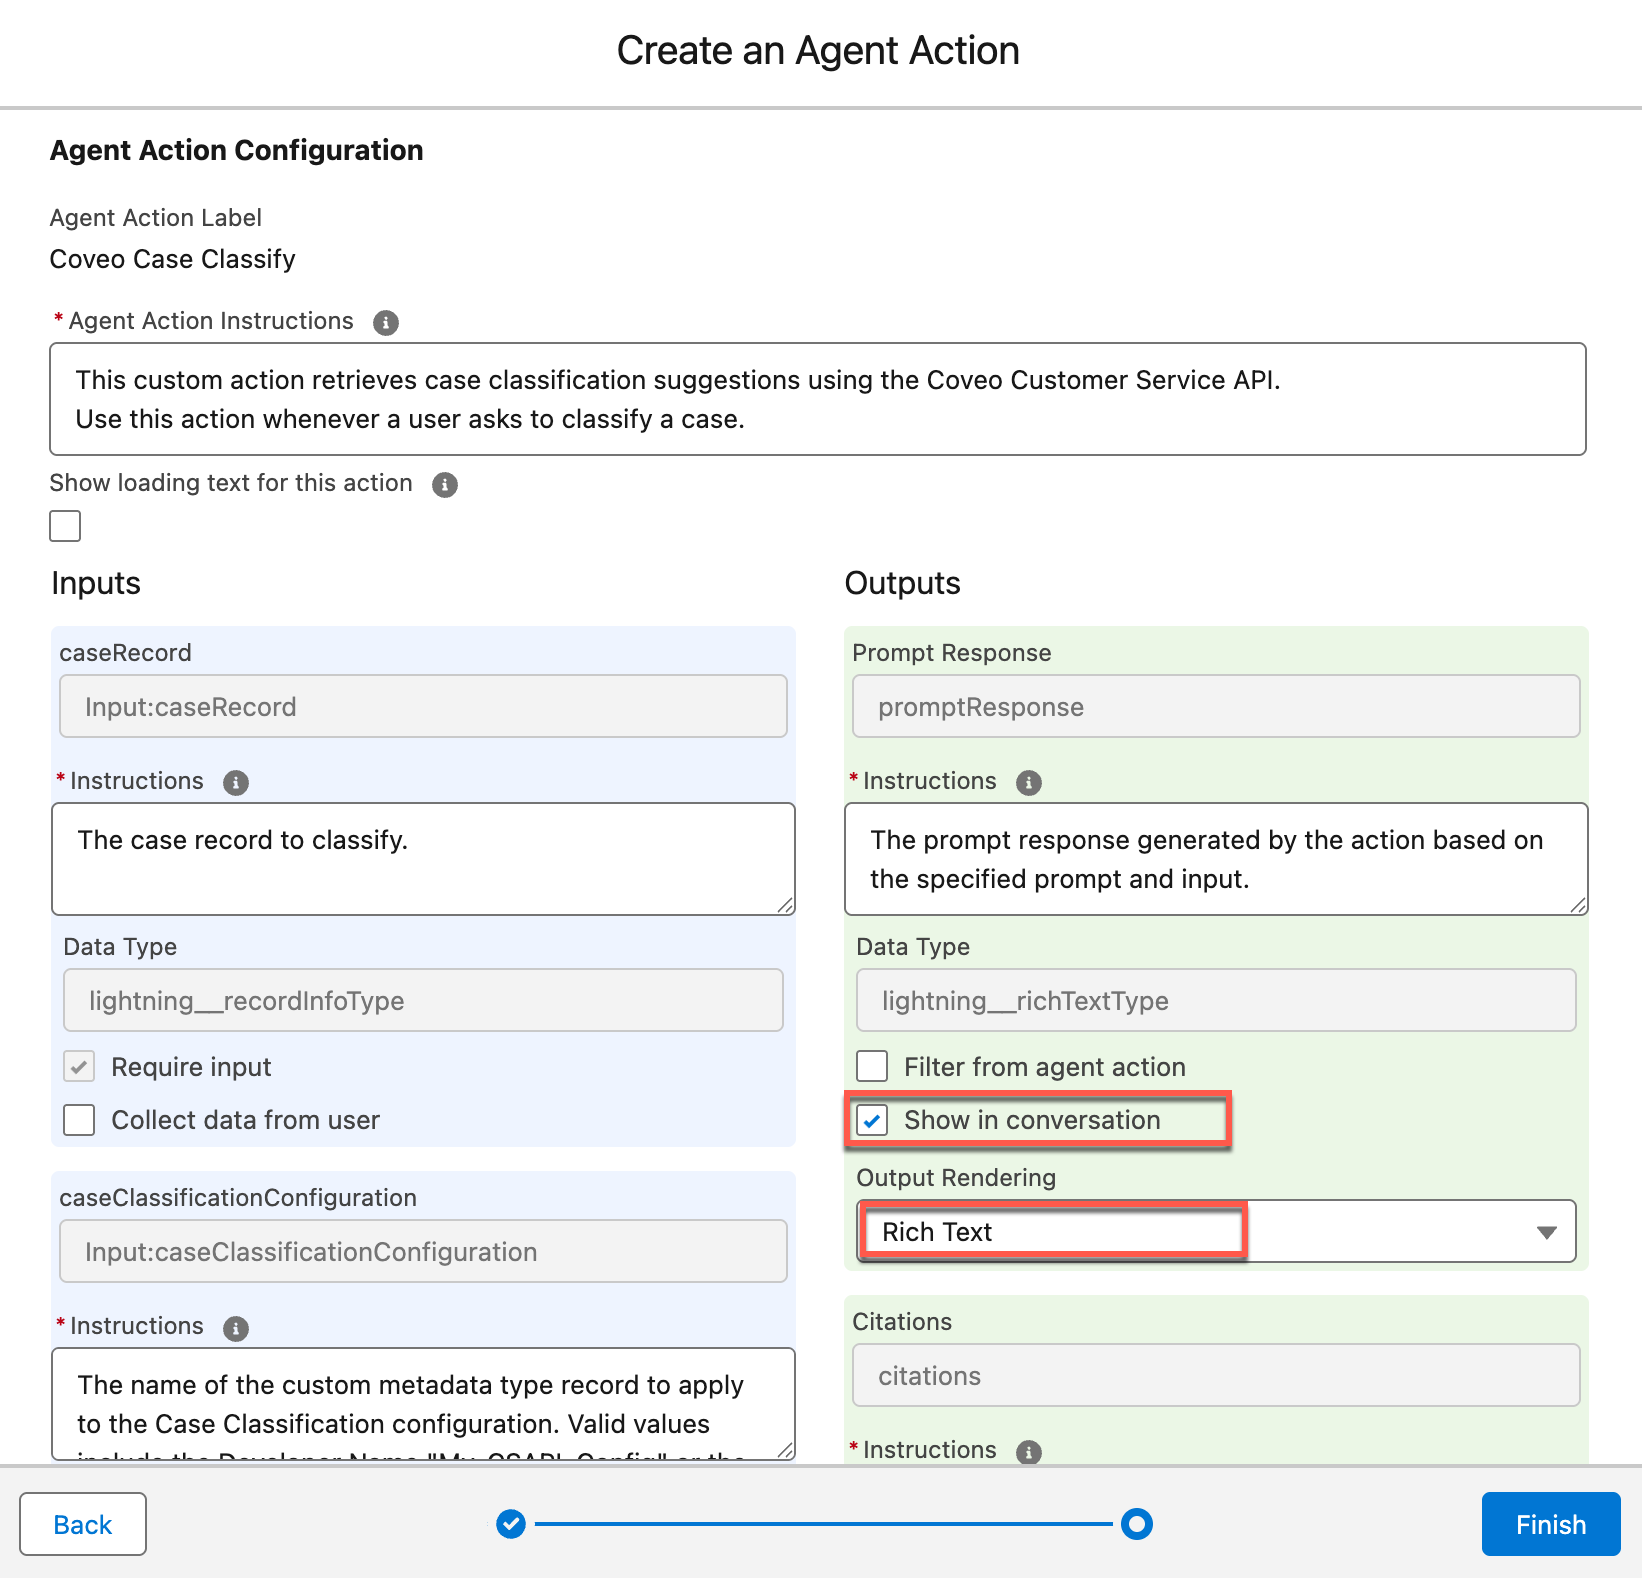Click info icon beside Prompt Response Instructions

click(x=1029, y=783)
